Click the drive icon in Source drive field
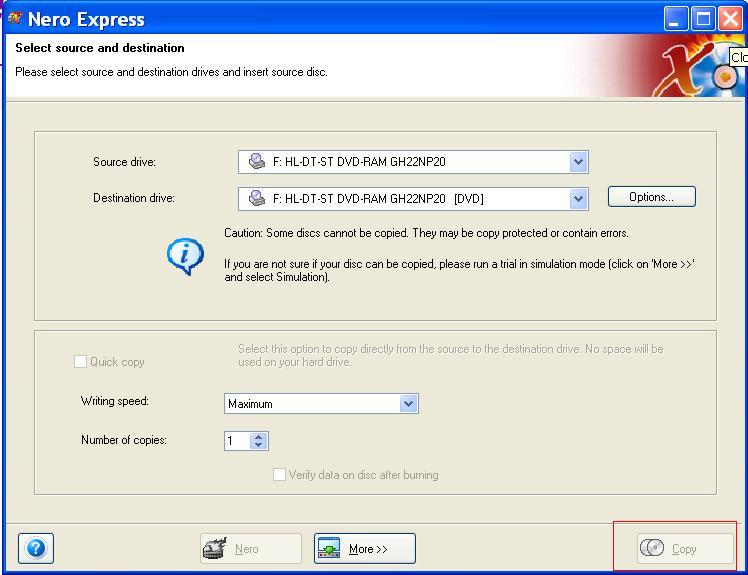This screenshot has width=748, height=575. tap(257, 161)
